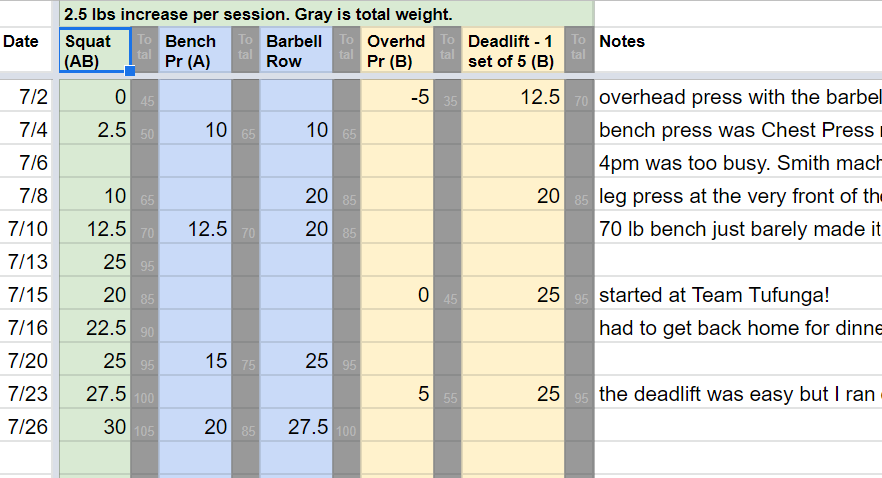882x478 pixels.
Task: Select the 7/10 bench press value 12.5
Action: [x=195, y=229]
